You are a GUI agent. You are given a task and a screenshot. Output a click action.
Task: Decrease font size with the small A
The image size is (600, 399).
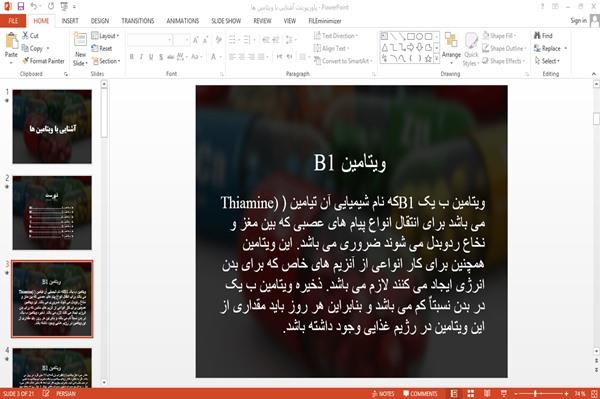click(x=205, y=40)
